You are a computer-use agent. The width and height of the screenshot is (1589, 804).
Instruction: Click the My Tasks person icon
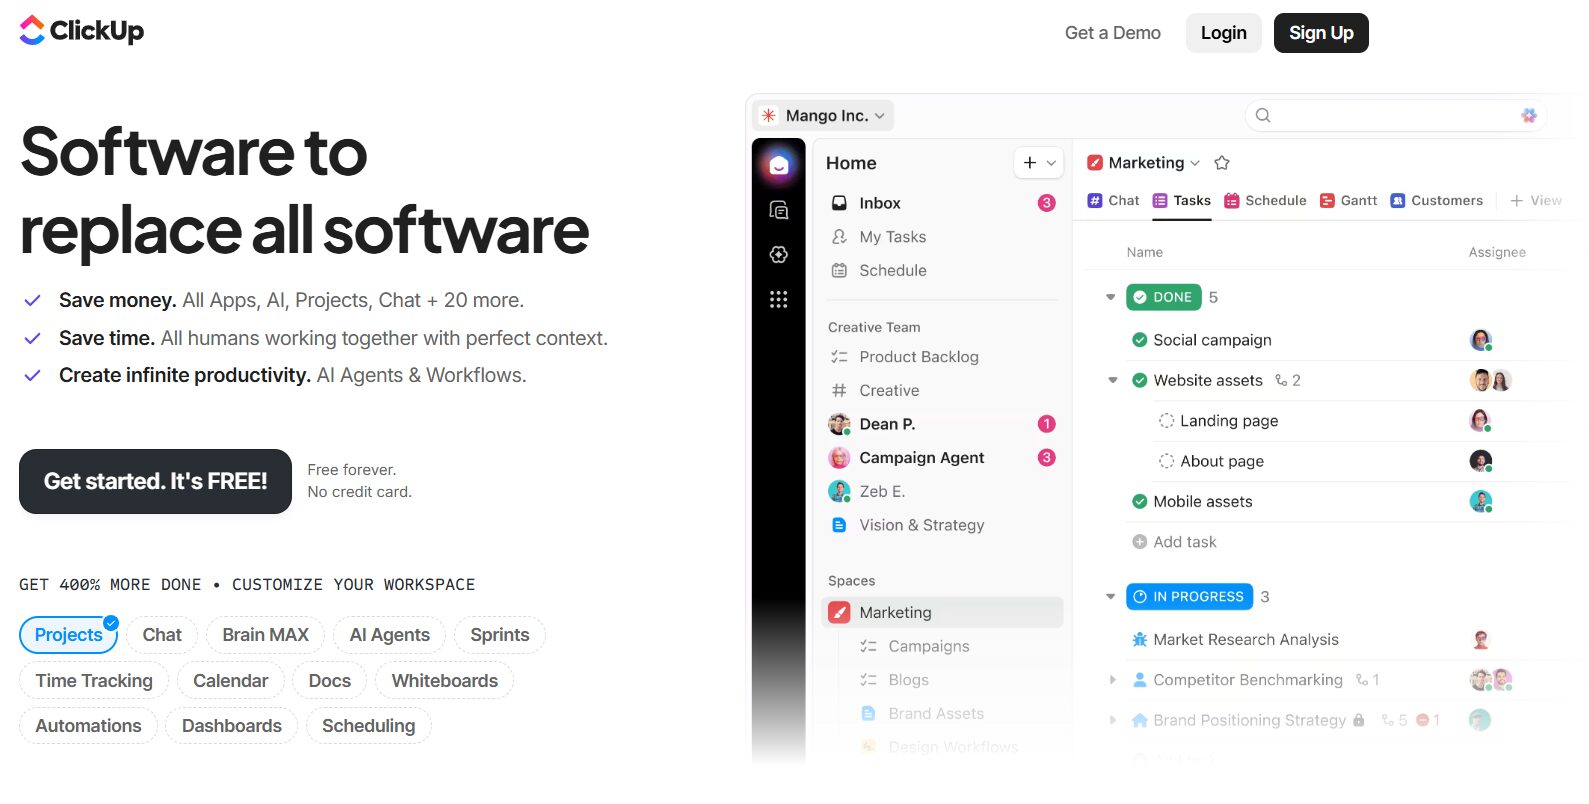click(840, 237)
